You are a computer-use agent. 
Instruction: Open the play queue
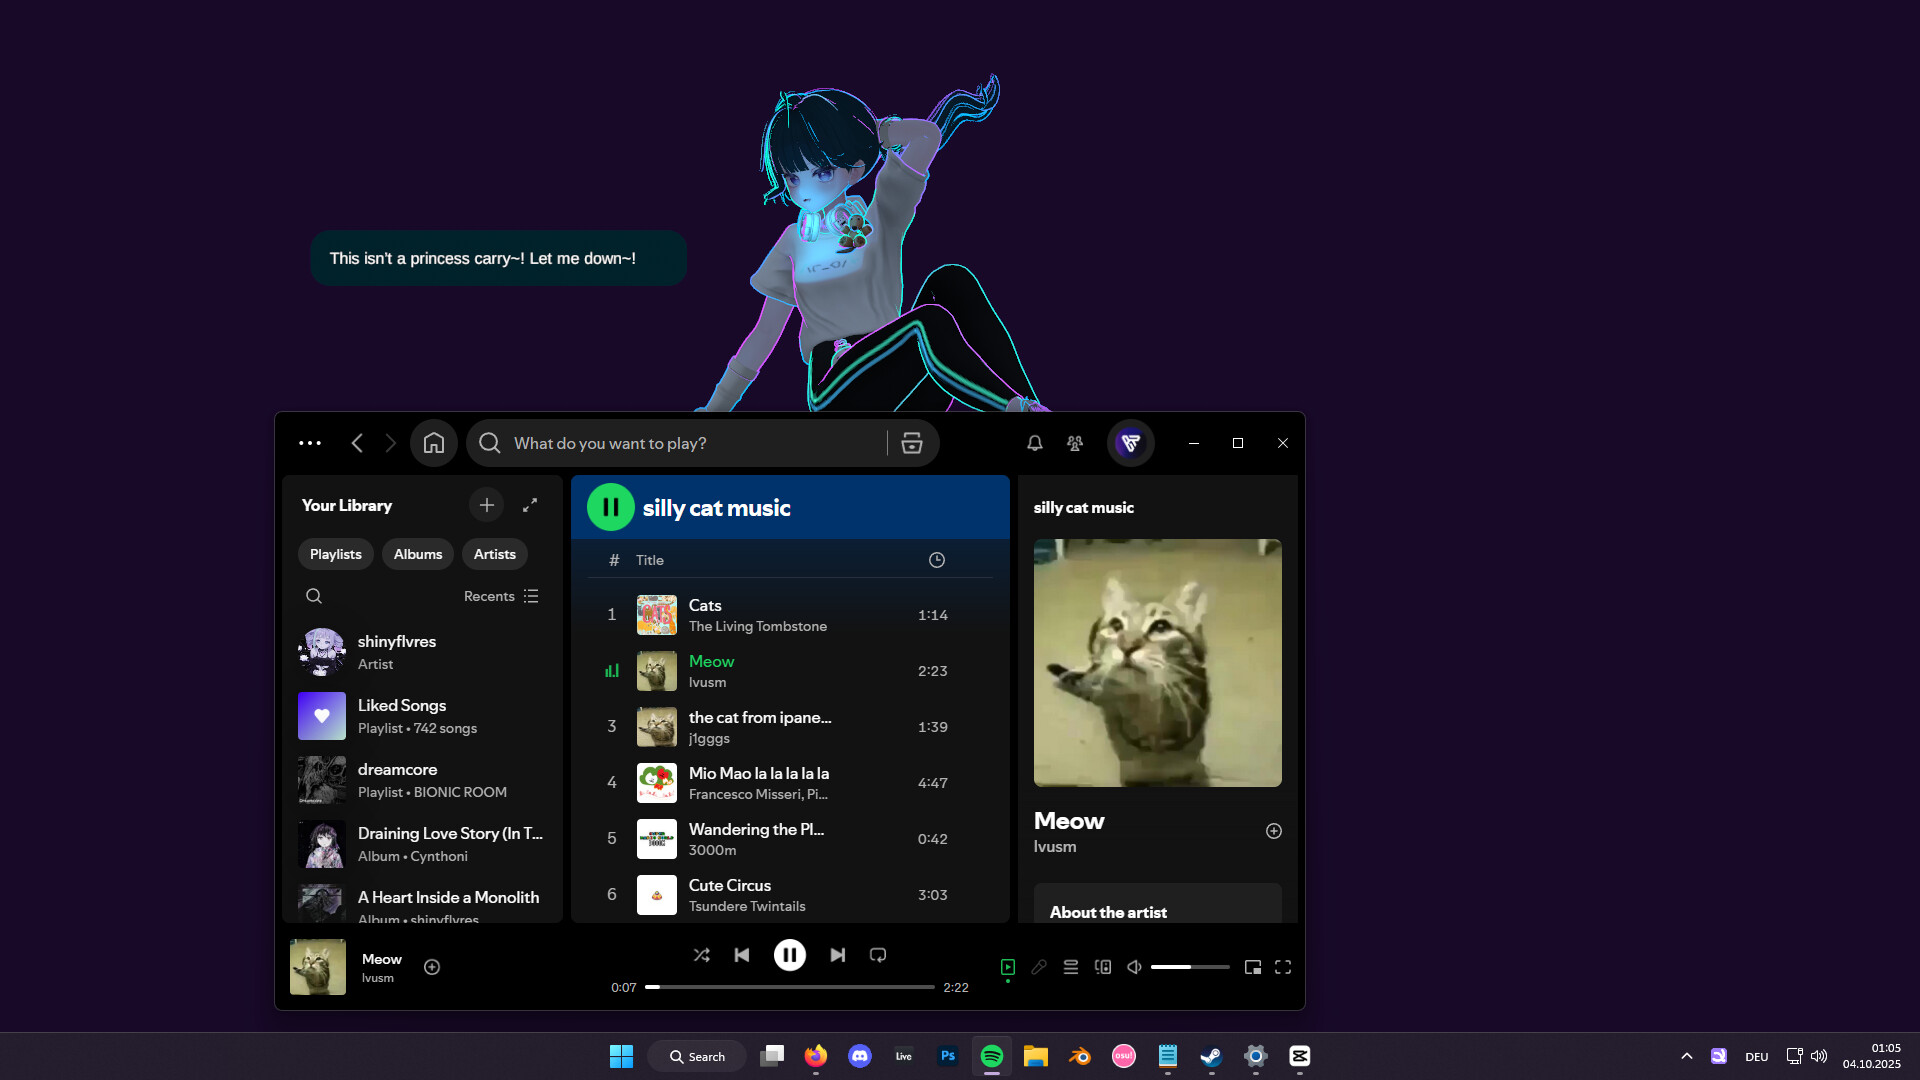tap(1070, 967)
